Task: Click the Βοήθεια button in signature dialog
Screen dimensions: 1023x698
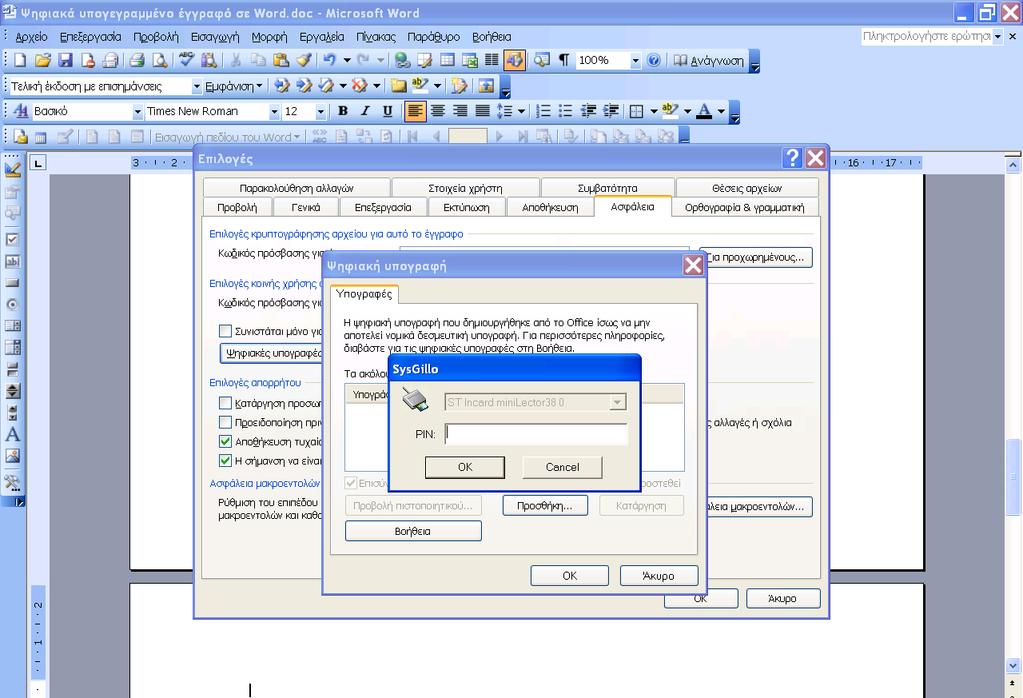Action: (413, 531)
